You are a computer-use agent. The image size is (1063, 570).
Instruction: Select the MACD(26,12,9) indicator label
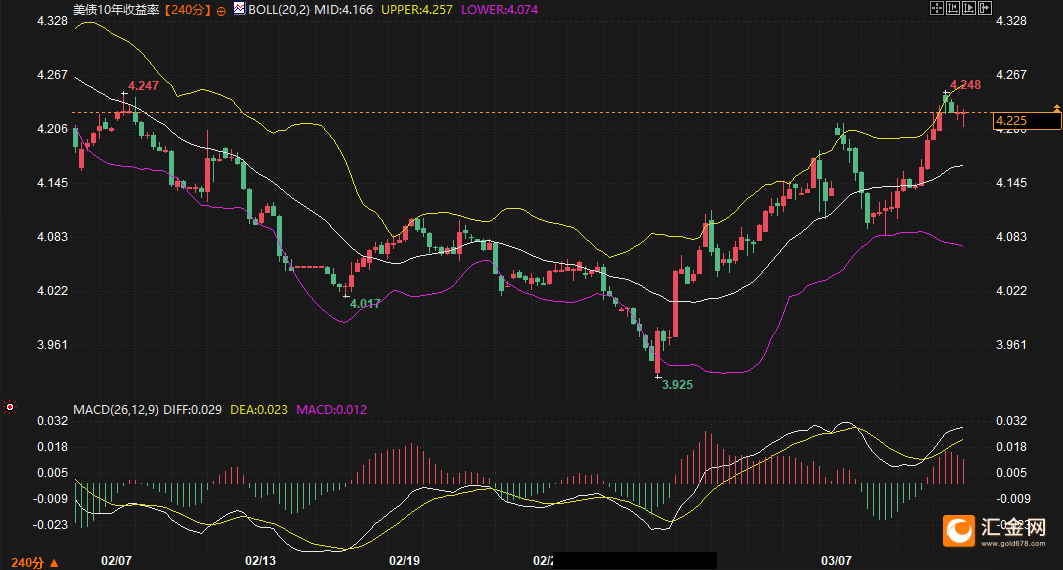[116, 409]
